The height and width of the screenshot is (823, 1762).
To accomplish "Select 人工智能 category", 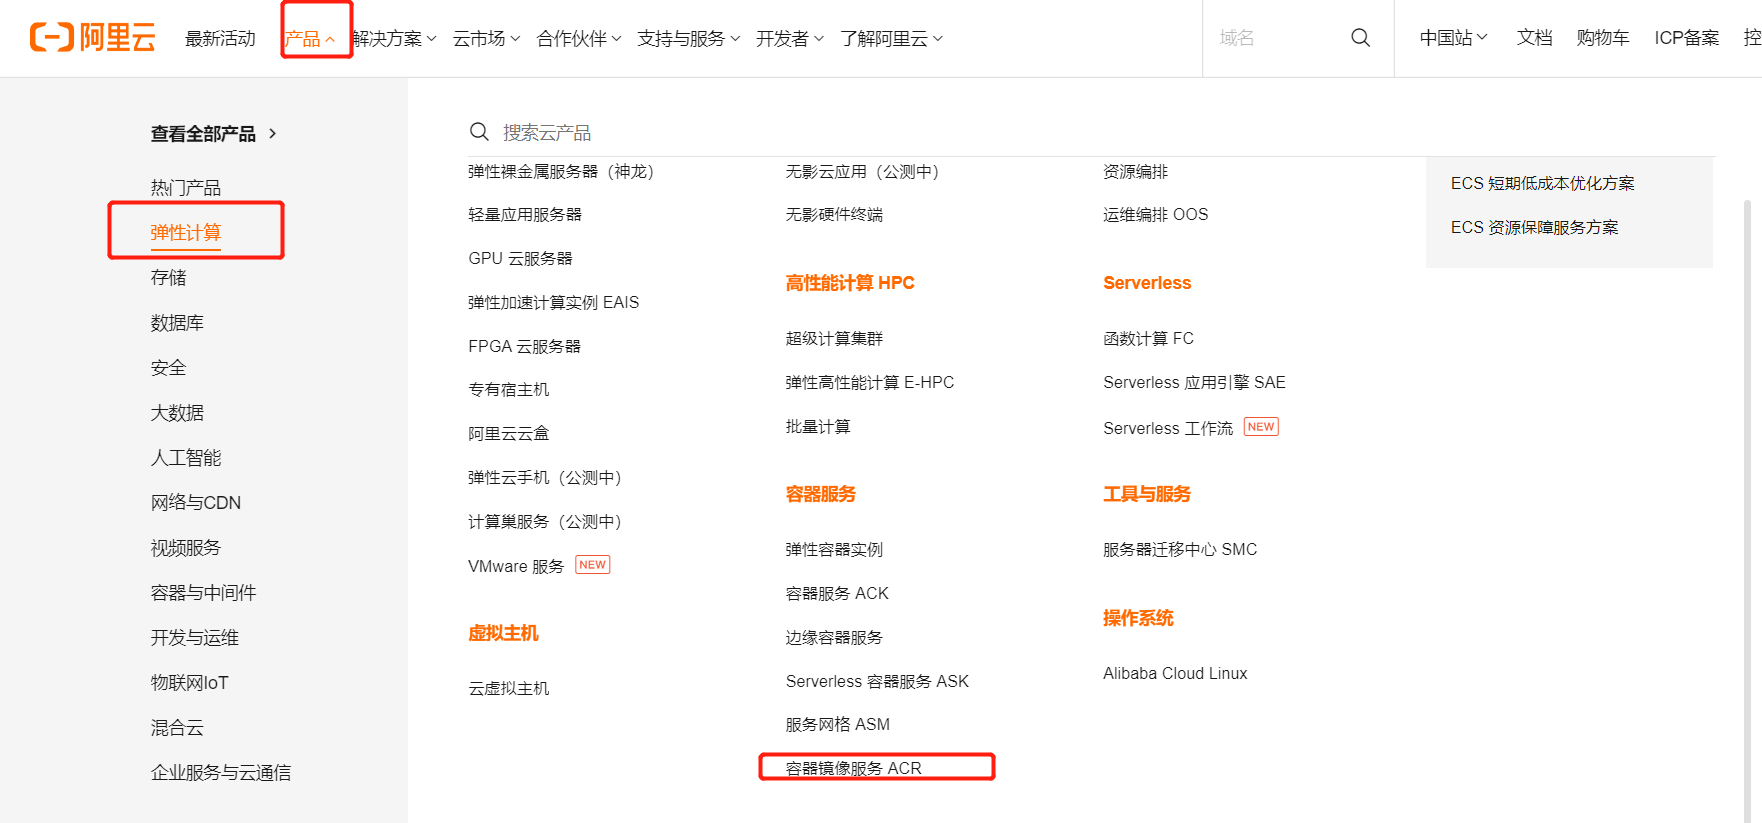I will [x=186, y=457].
